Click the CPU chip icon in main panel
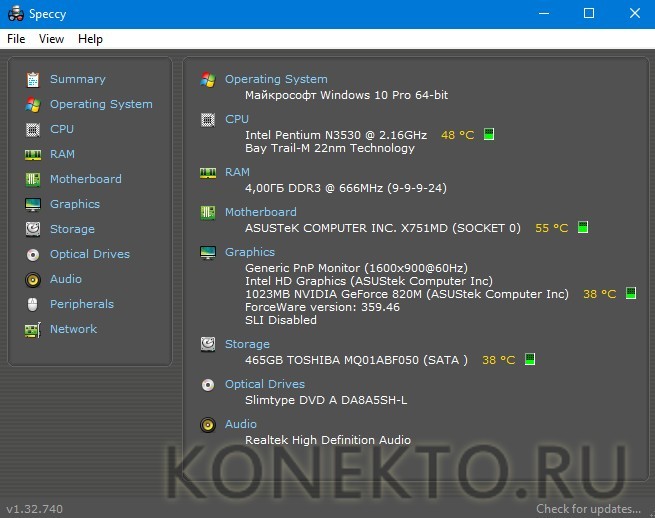The width and height of the screenshot is (655, 518). 208,120
